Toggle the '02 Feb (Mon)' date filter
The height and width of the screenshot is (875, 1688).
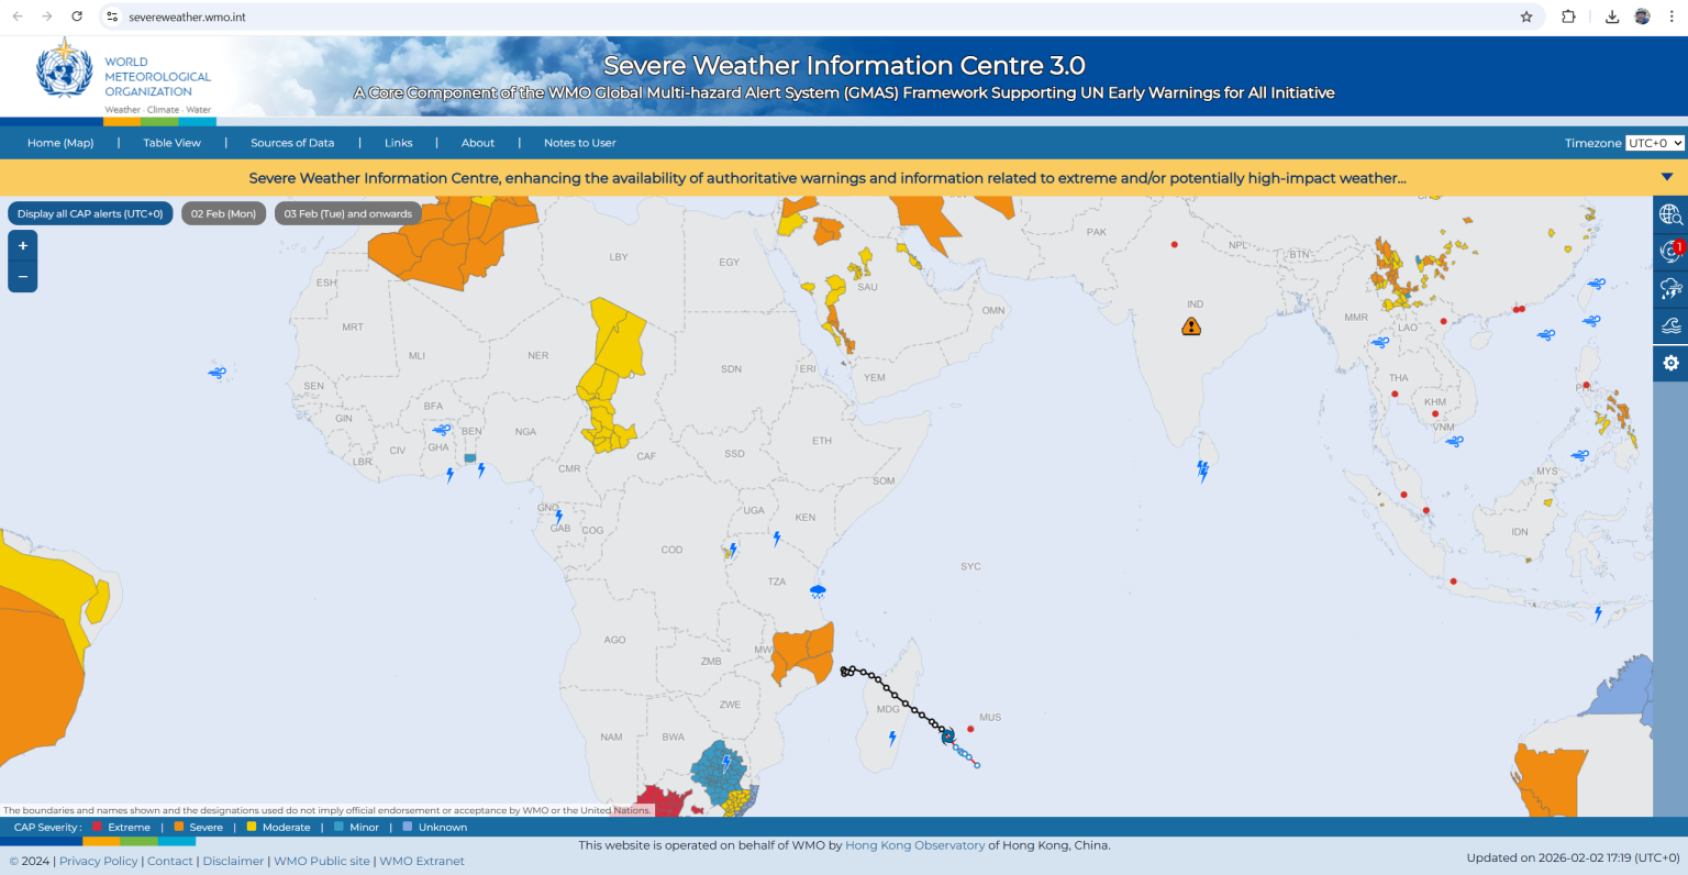pos(224,214)
